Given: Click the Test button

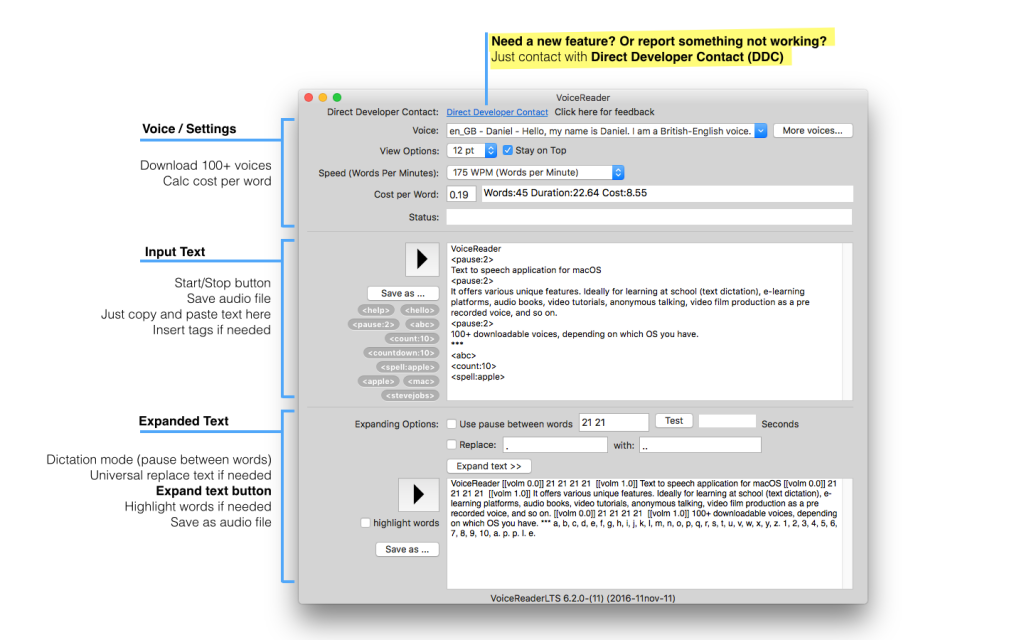Looking at the screenshot, I should click(x=674, y=421).
